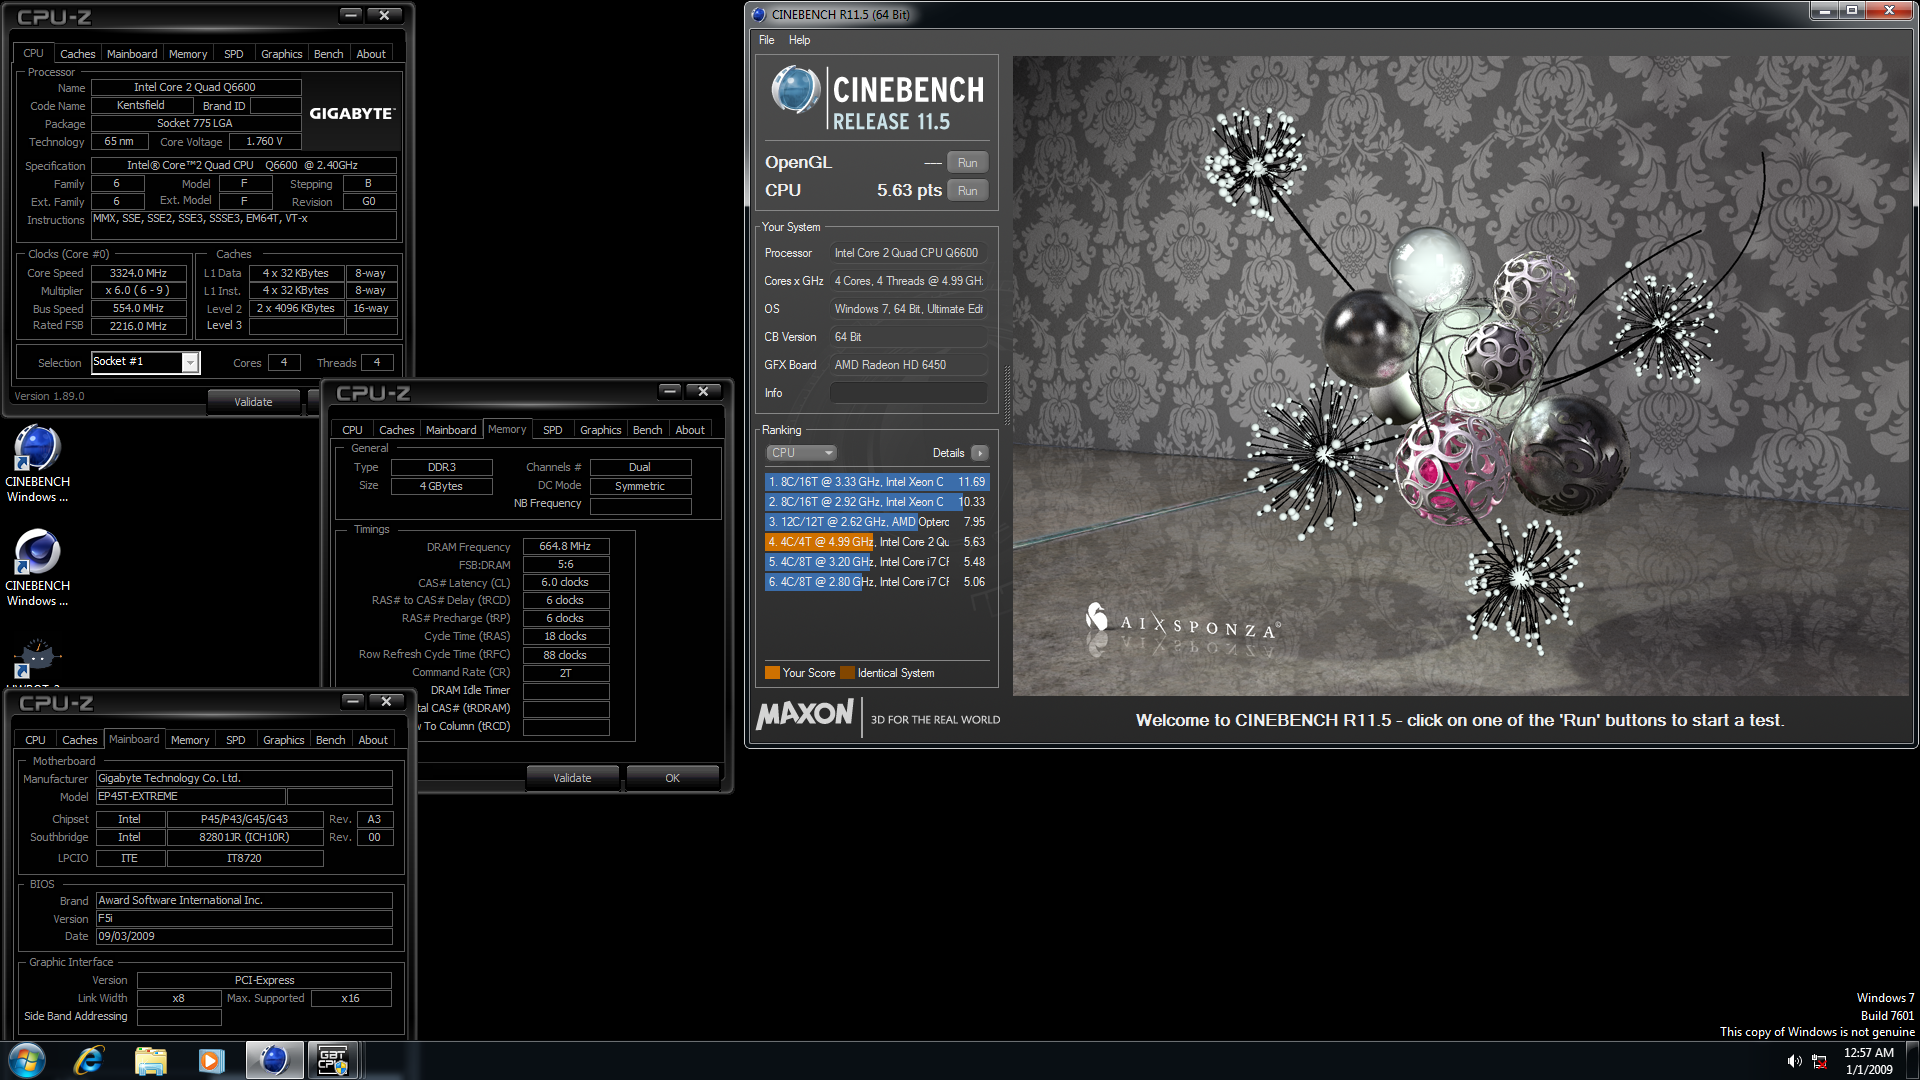Click the Name field Intel Core 2 Quad Q6600
1920x1080 pixels.
[195, 88]
